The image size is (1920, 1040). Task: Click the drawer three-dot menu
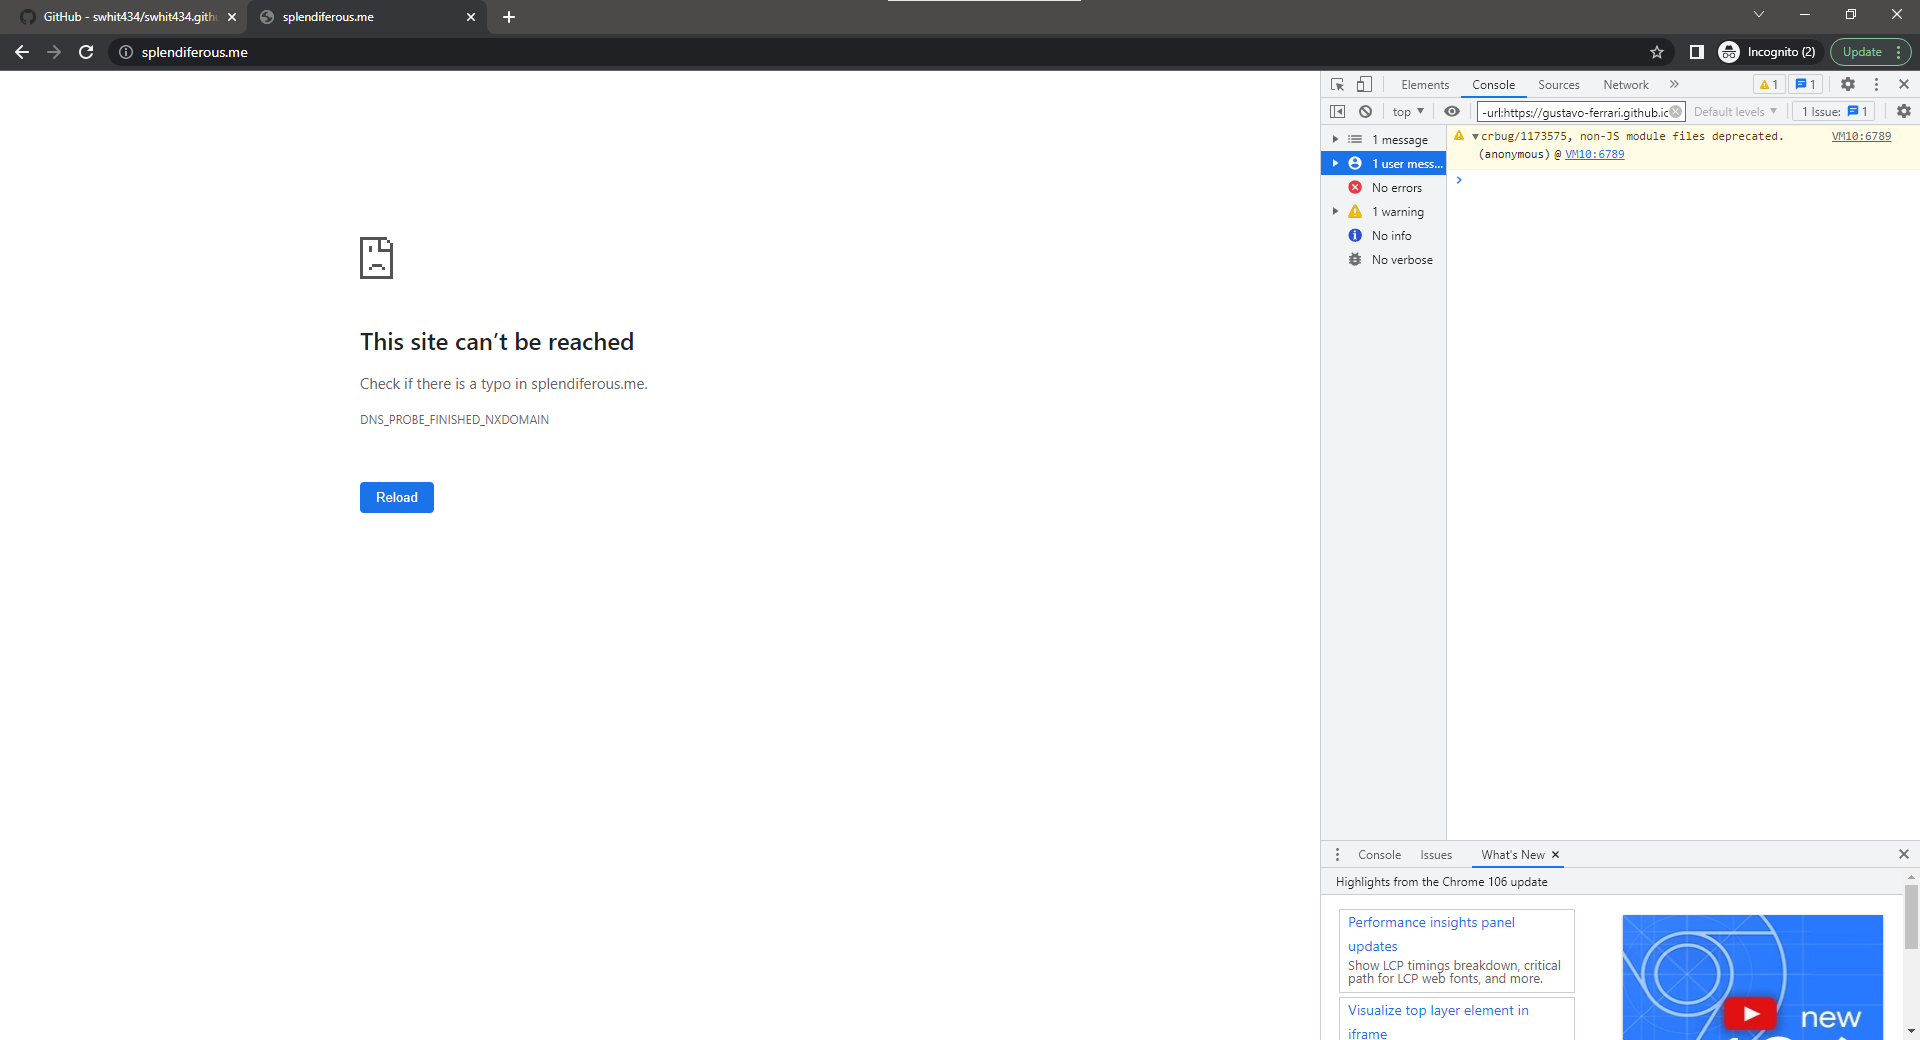1337,855
